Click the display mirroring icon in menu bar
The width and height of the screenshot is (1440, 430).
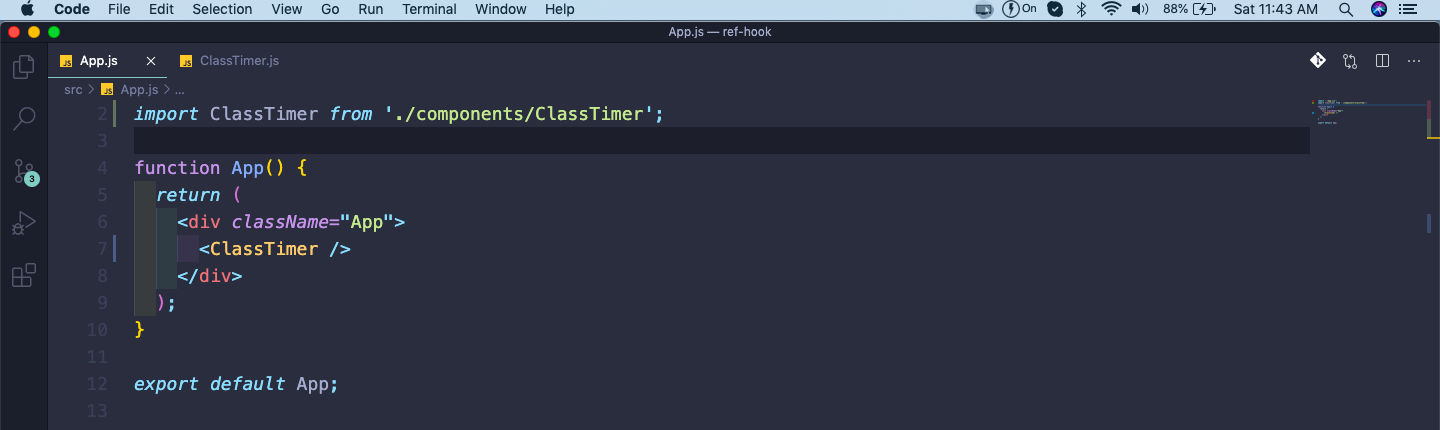click(x=984, y=9)
